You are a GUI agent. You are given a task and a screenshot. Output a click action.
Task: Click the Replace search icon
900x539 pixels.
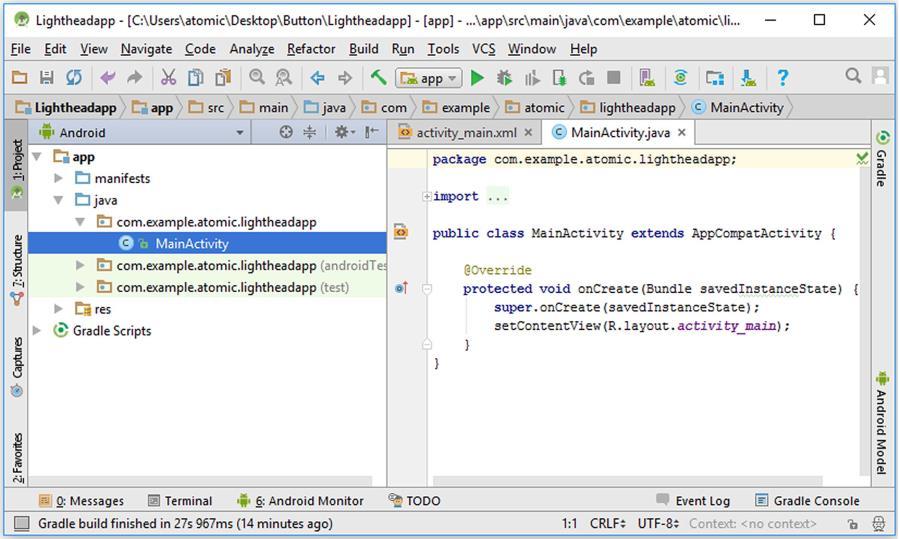pyautogui.click(x=284, y=77)
